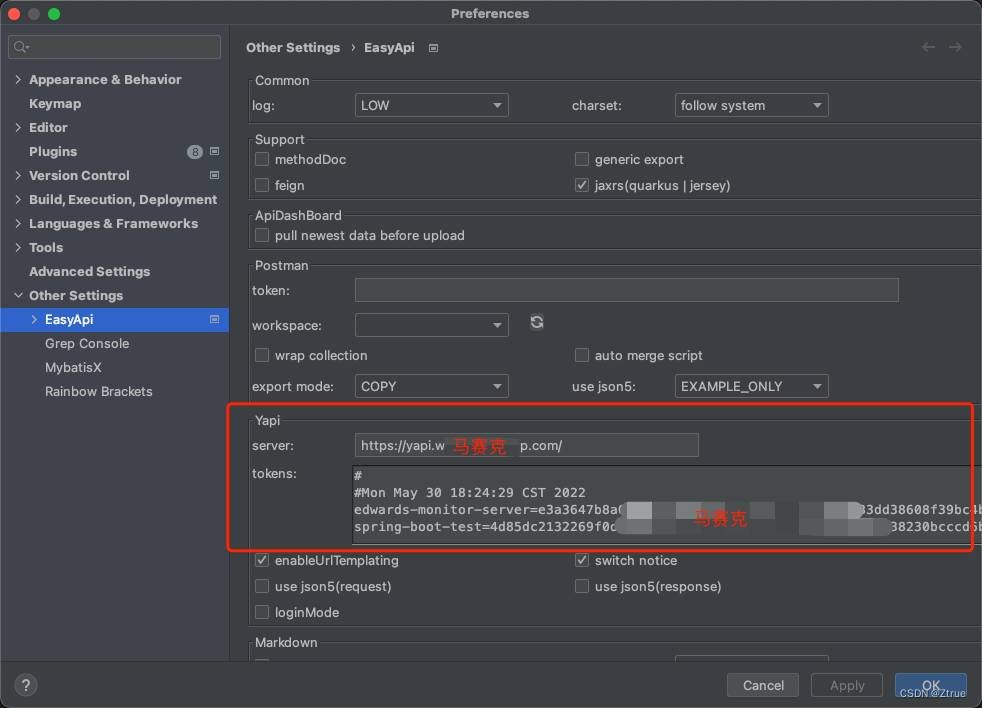This screenshot has width=982, height=708.
Task: Go back with the left arrow icon
Action: click(928, 48)
